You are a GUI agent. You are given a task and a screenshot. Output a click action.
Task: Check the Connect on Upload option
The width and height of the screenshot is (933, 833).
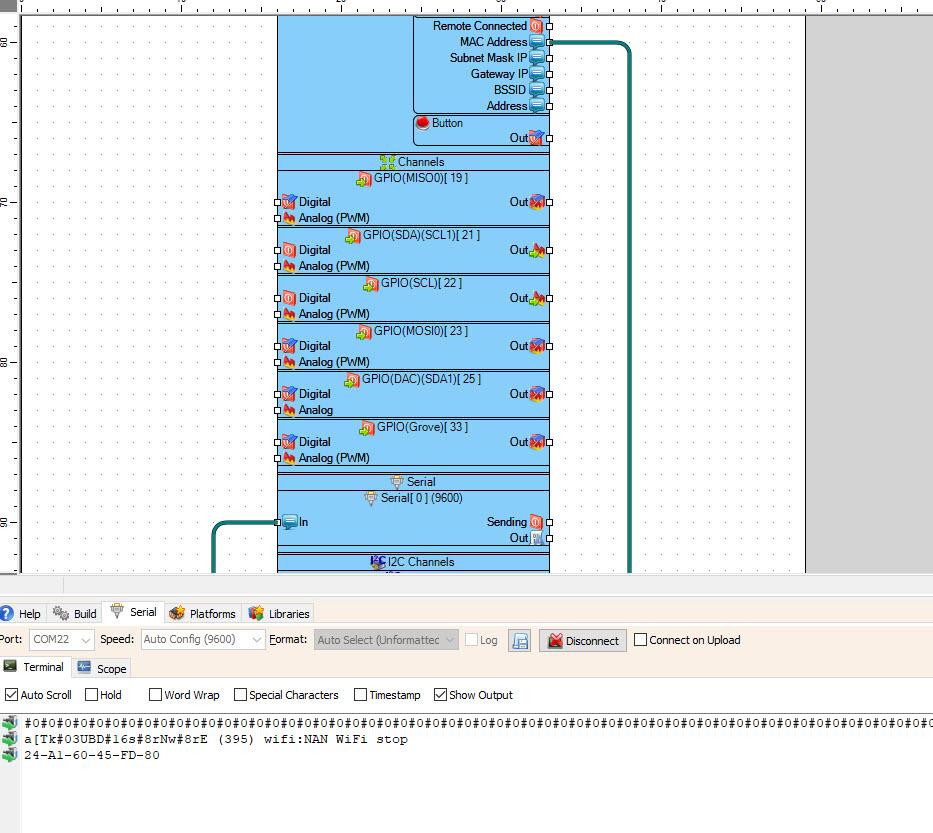point(640,640)
